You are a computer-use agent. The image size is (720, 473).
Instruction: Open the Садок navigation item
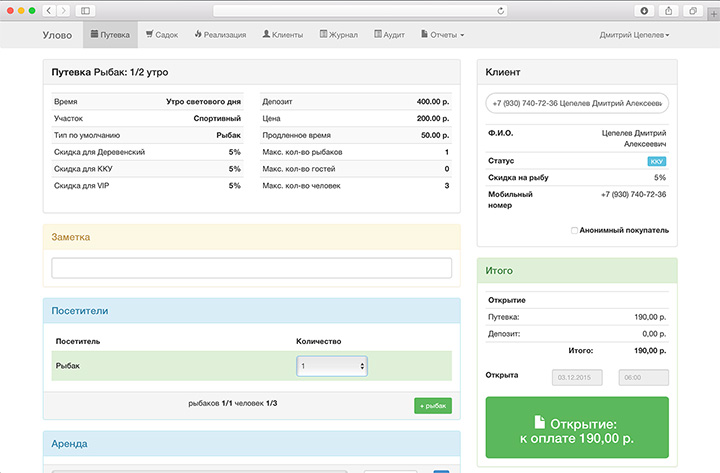pyautogui.click(x=161, y=35)
